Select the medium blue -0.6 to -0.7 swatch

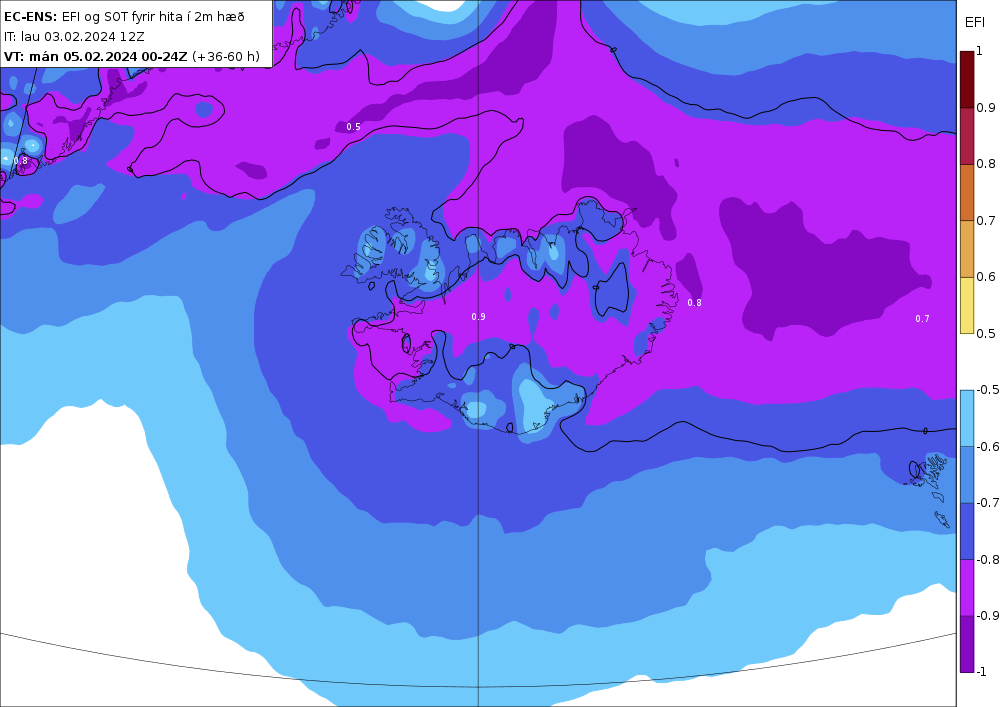(967, 474)
